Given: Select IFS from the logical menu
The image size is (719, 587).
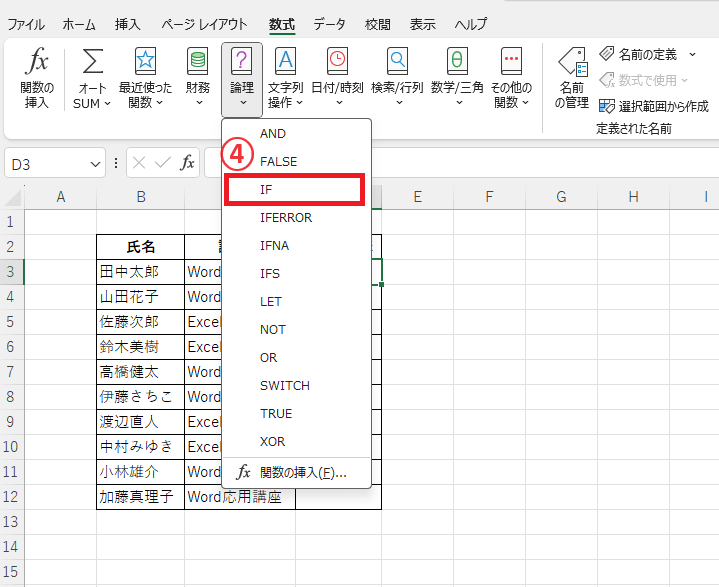Looking at the screenshot, I should click(x=296, y=273).
